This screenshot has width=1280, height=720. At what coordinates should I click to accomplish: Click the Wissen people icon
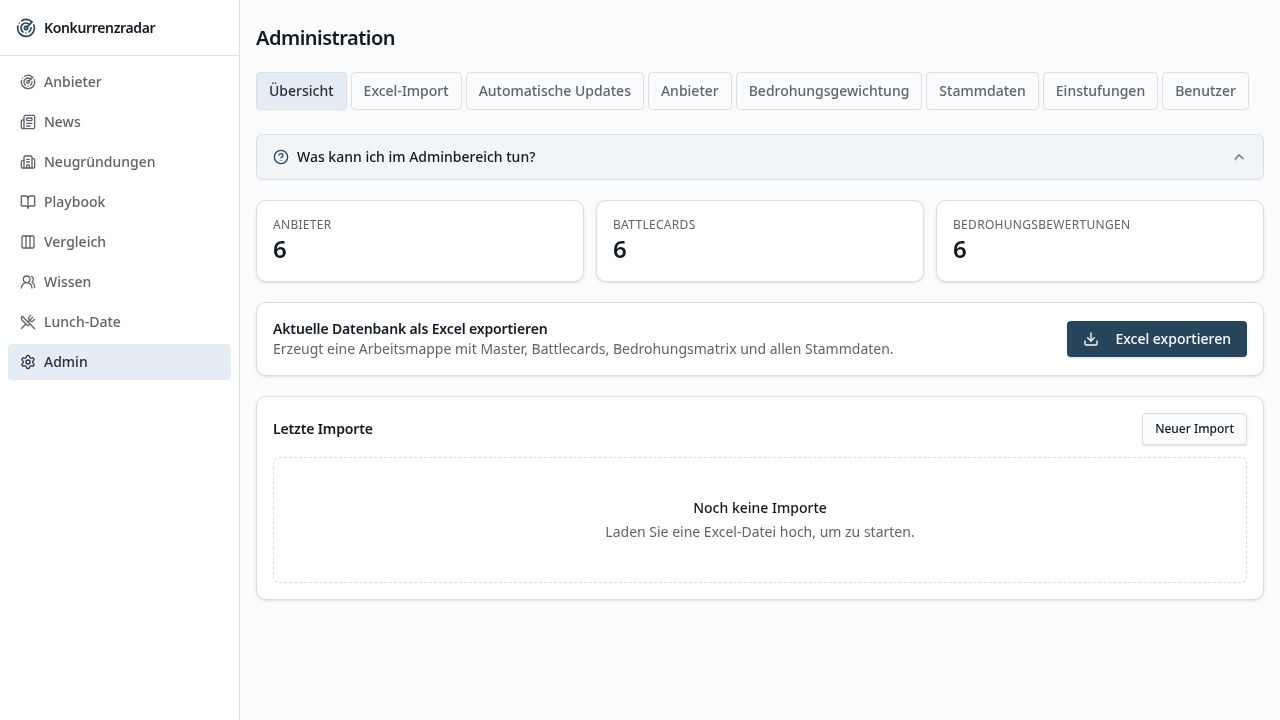[28, 282]
